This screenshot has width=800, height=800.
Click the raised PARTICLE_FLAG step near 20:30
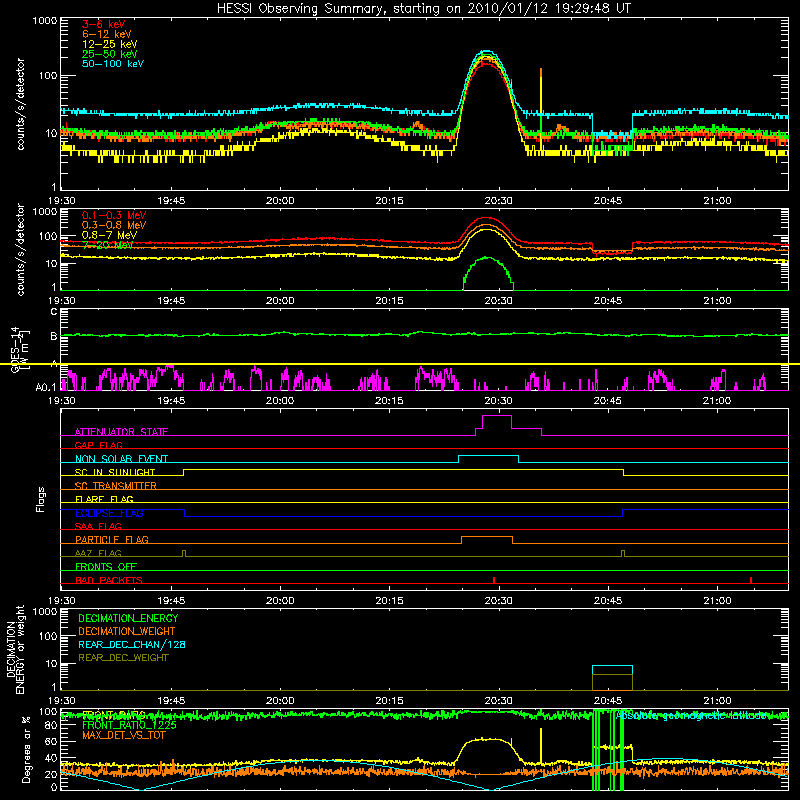(487, 540)
